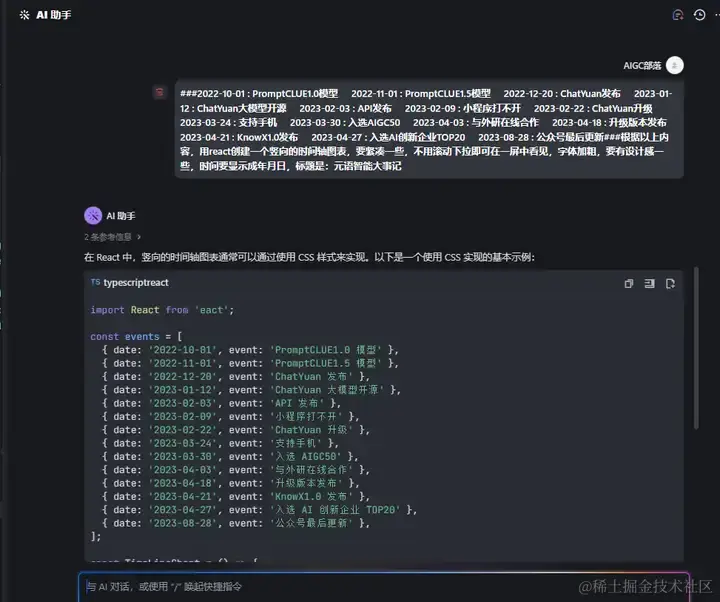Click the AI 助手 panel title
Screen dimensions: 720x602
click(54, 15)
